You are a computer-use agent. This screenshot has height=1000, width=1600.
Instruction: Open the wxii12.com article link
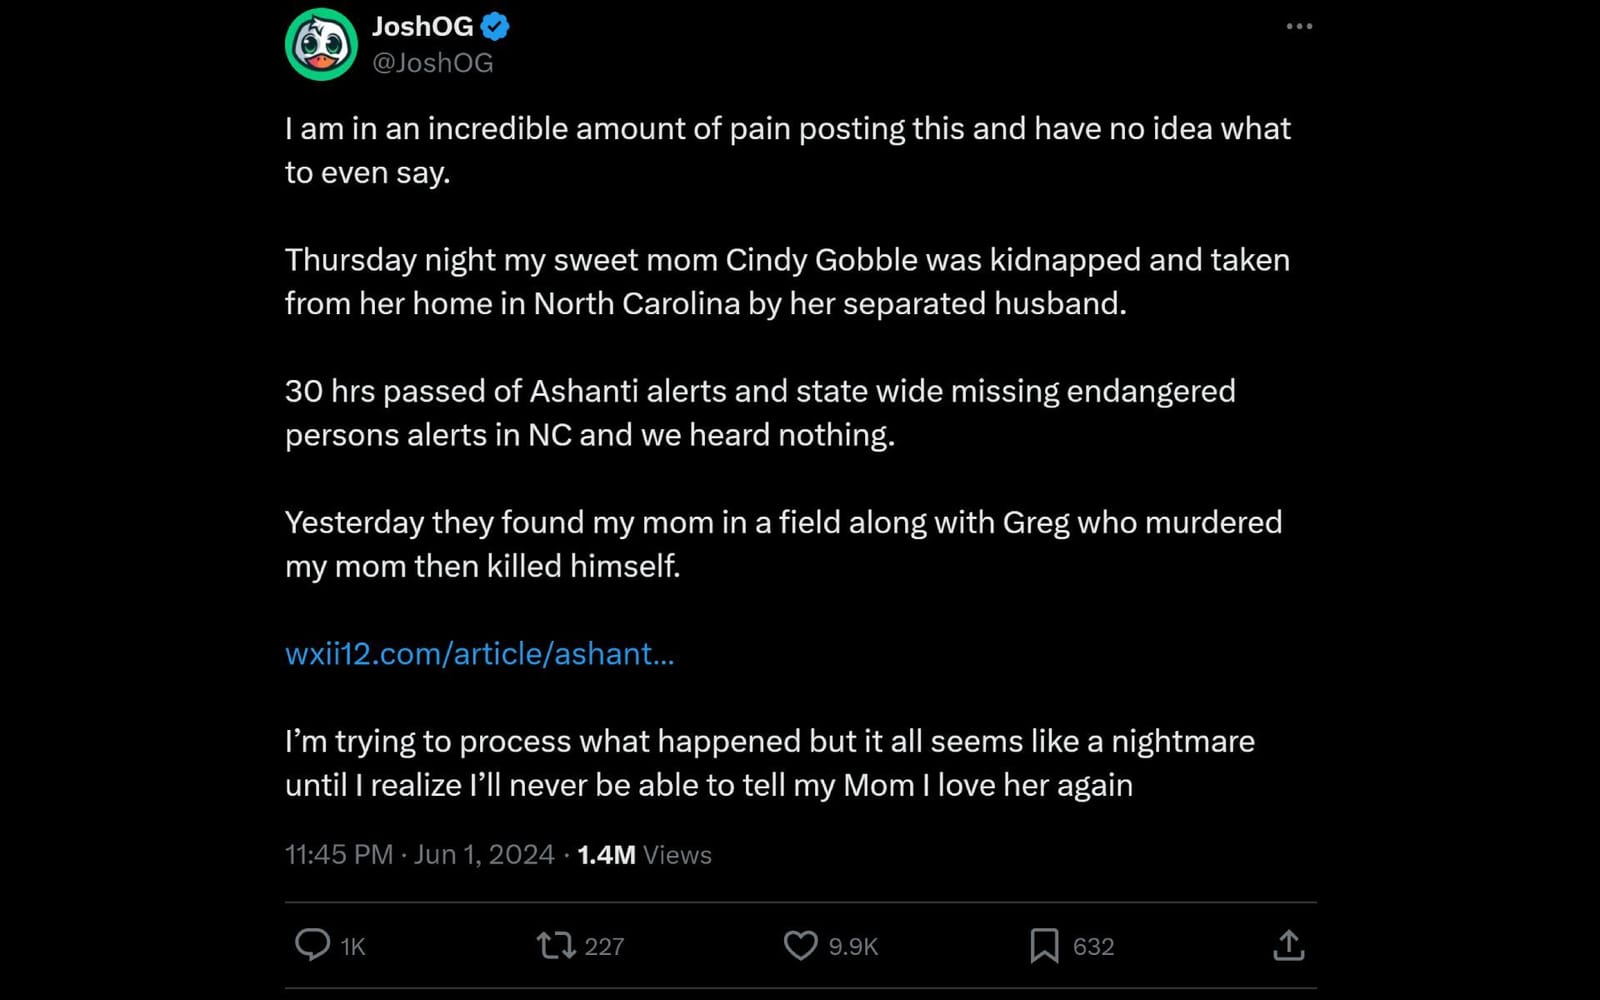point(479,654)
